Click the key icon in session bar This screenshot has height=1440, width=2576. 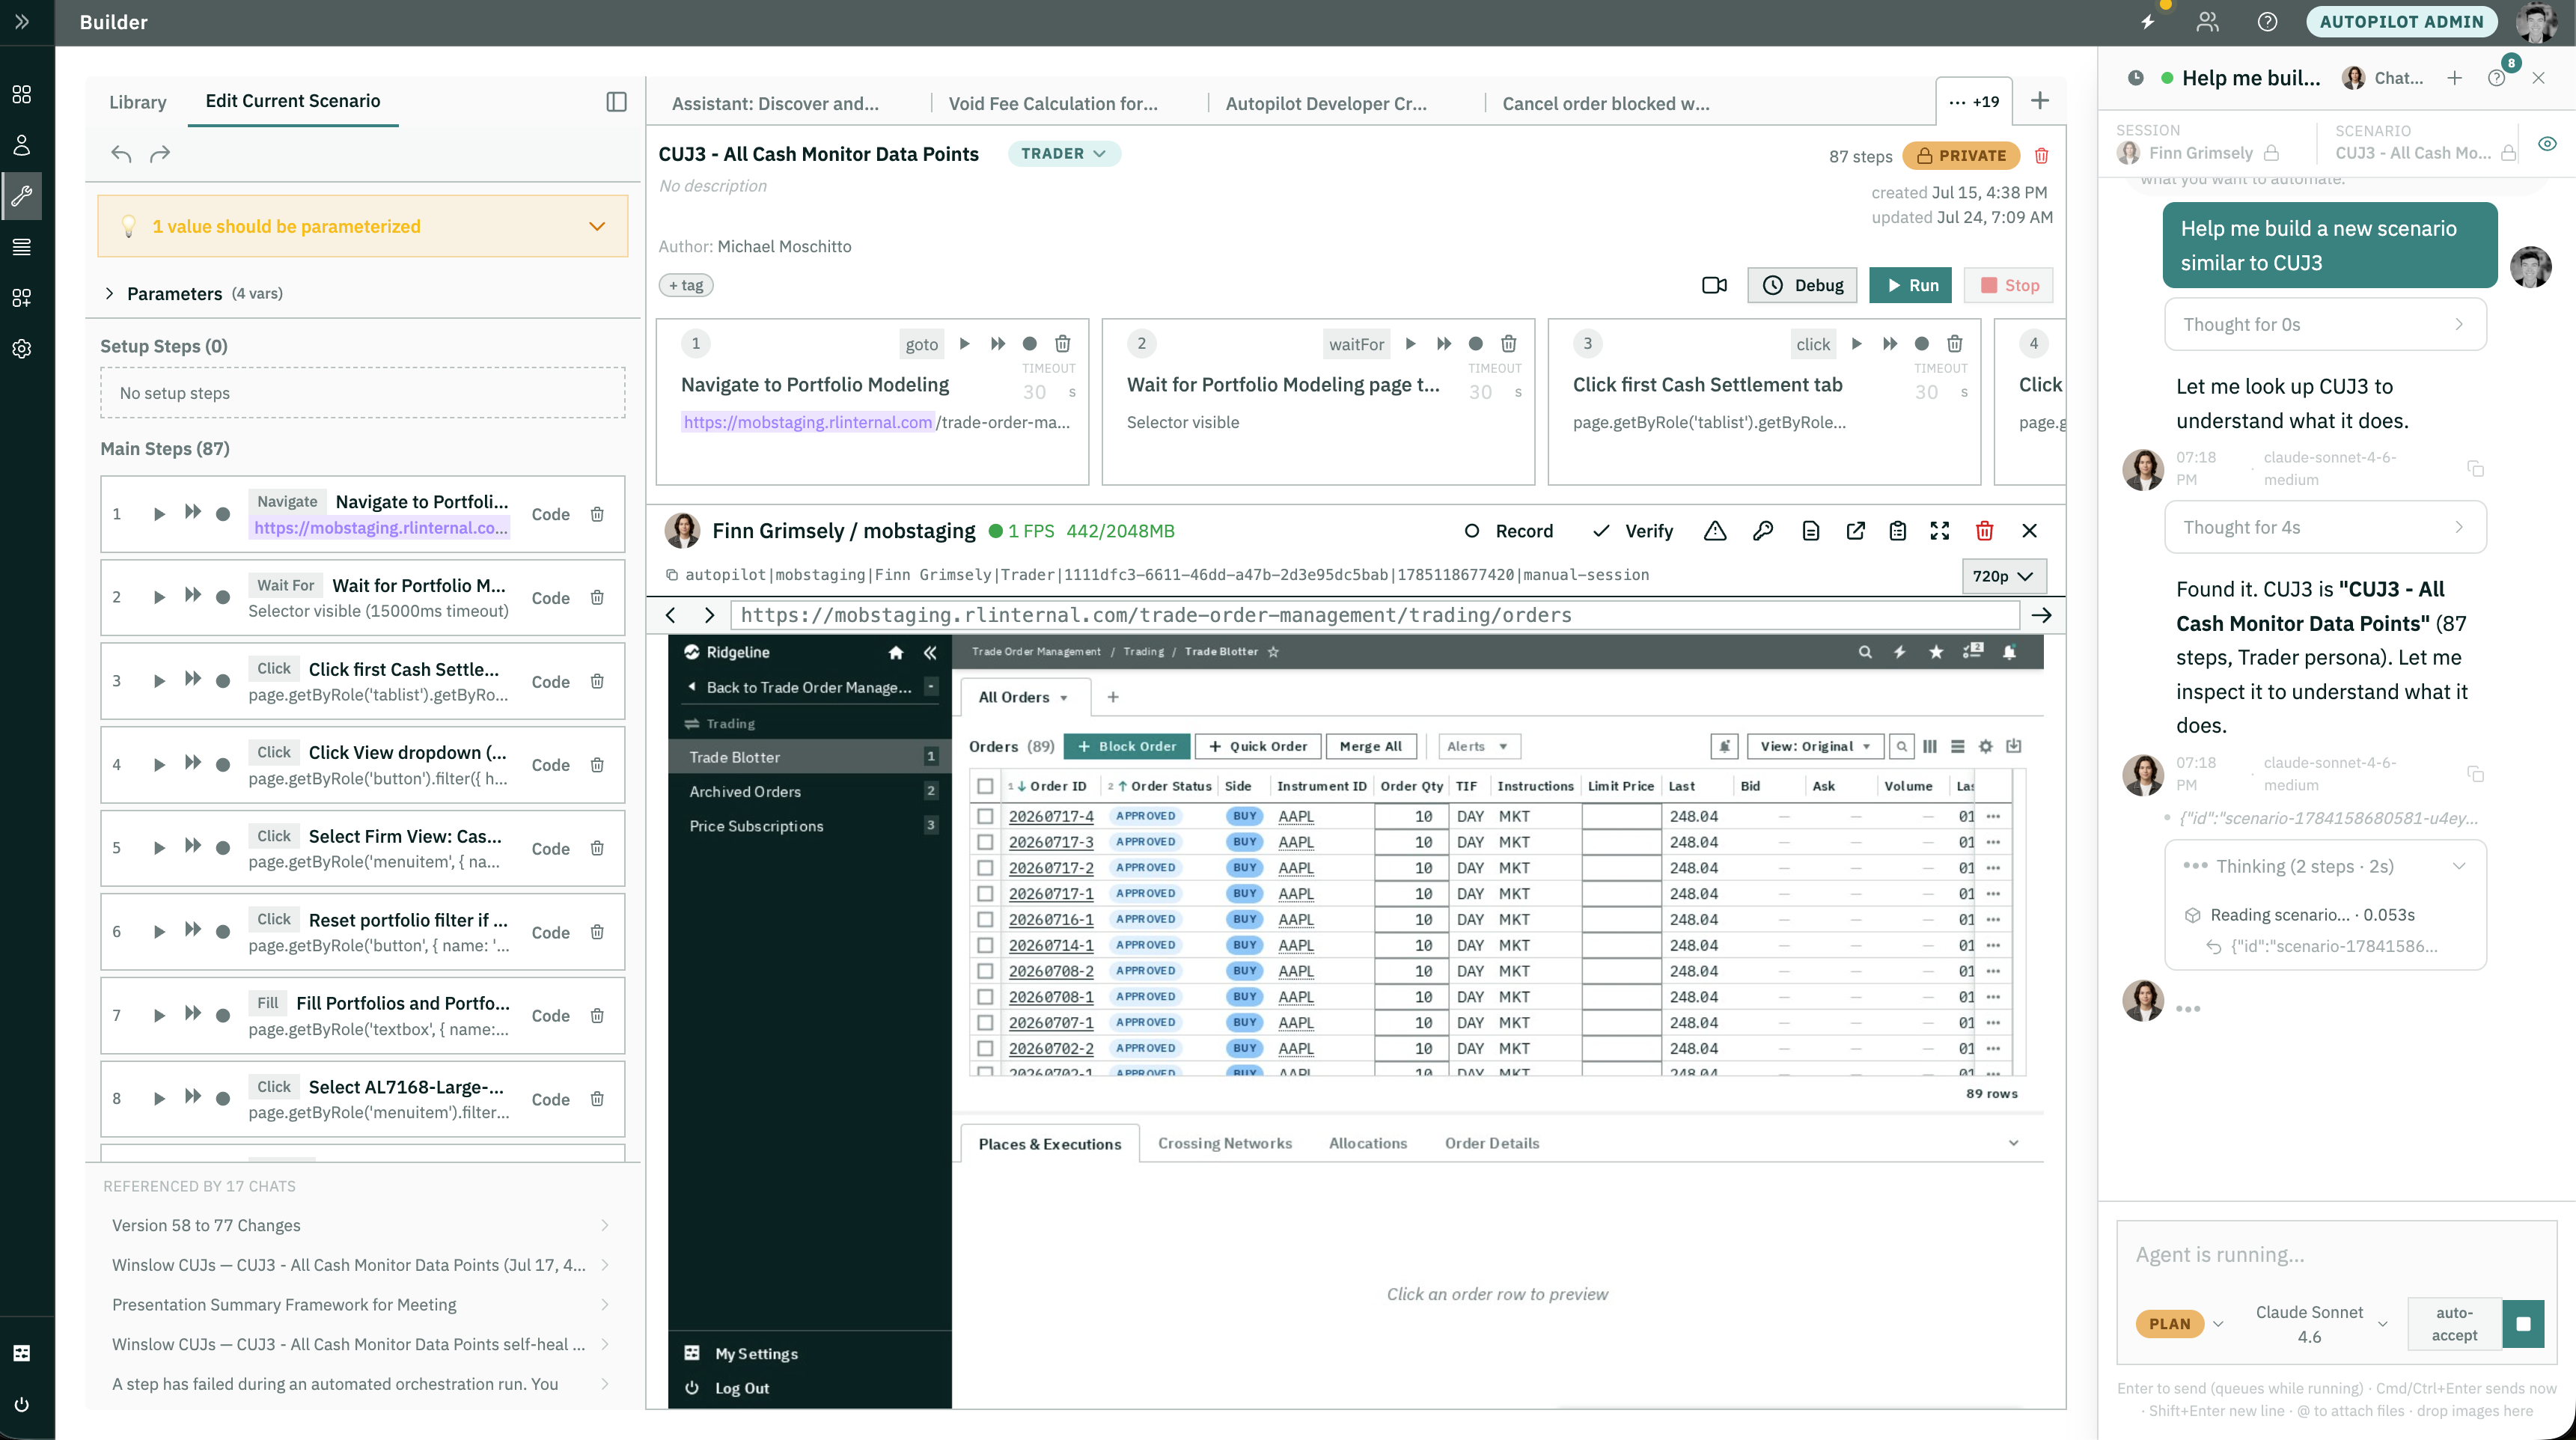[x=1763, y=531]
